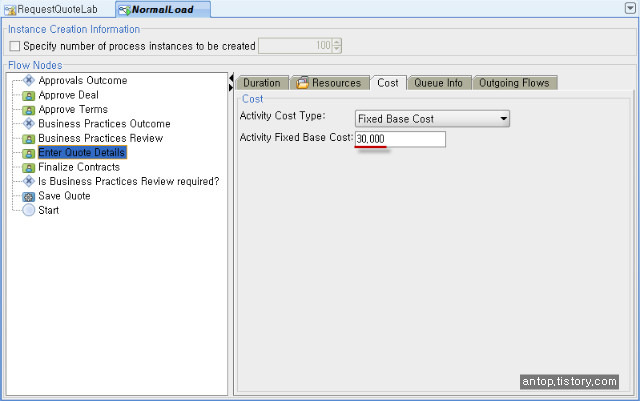The height and width of the screenshot is (401, 640).
Task: Click the Finalize Contracts task icon
Action: click(29, 168)
